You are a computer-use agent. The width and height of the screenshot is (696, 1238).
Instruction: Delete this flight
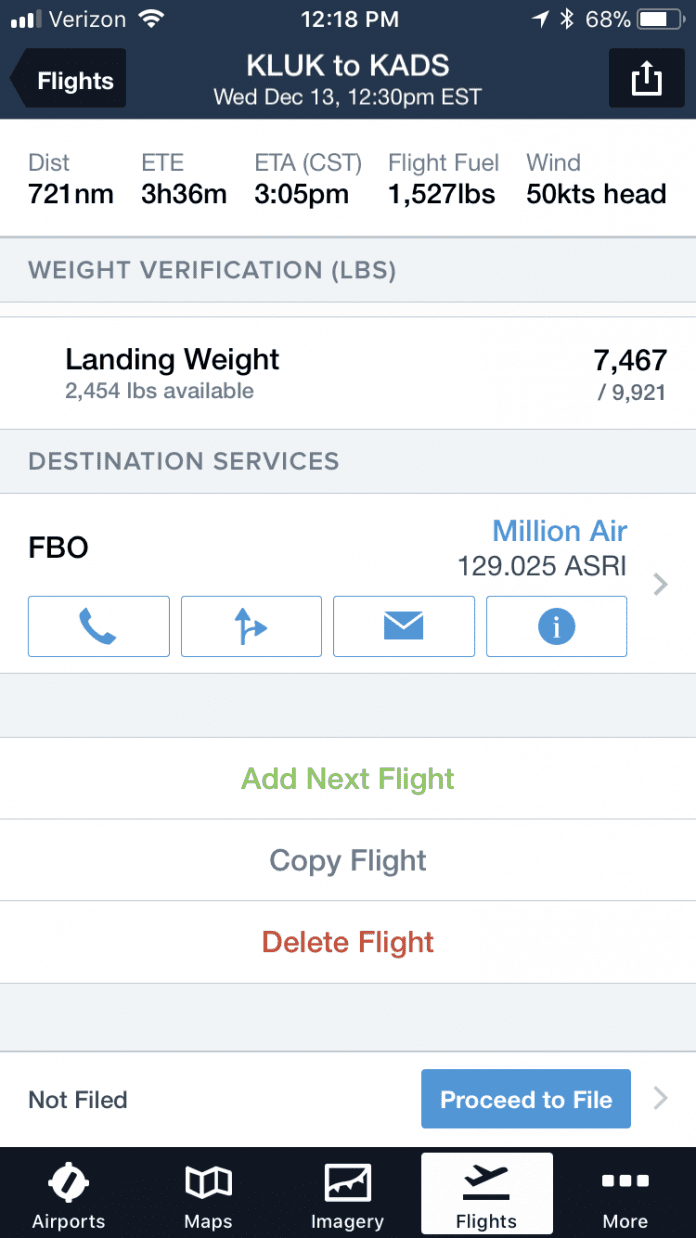click(347, 941)
